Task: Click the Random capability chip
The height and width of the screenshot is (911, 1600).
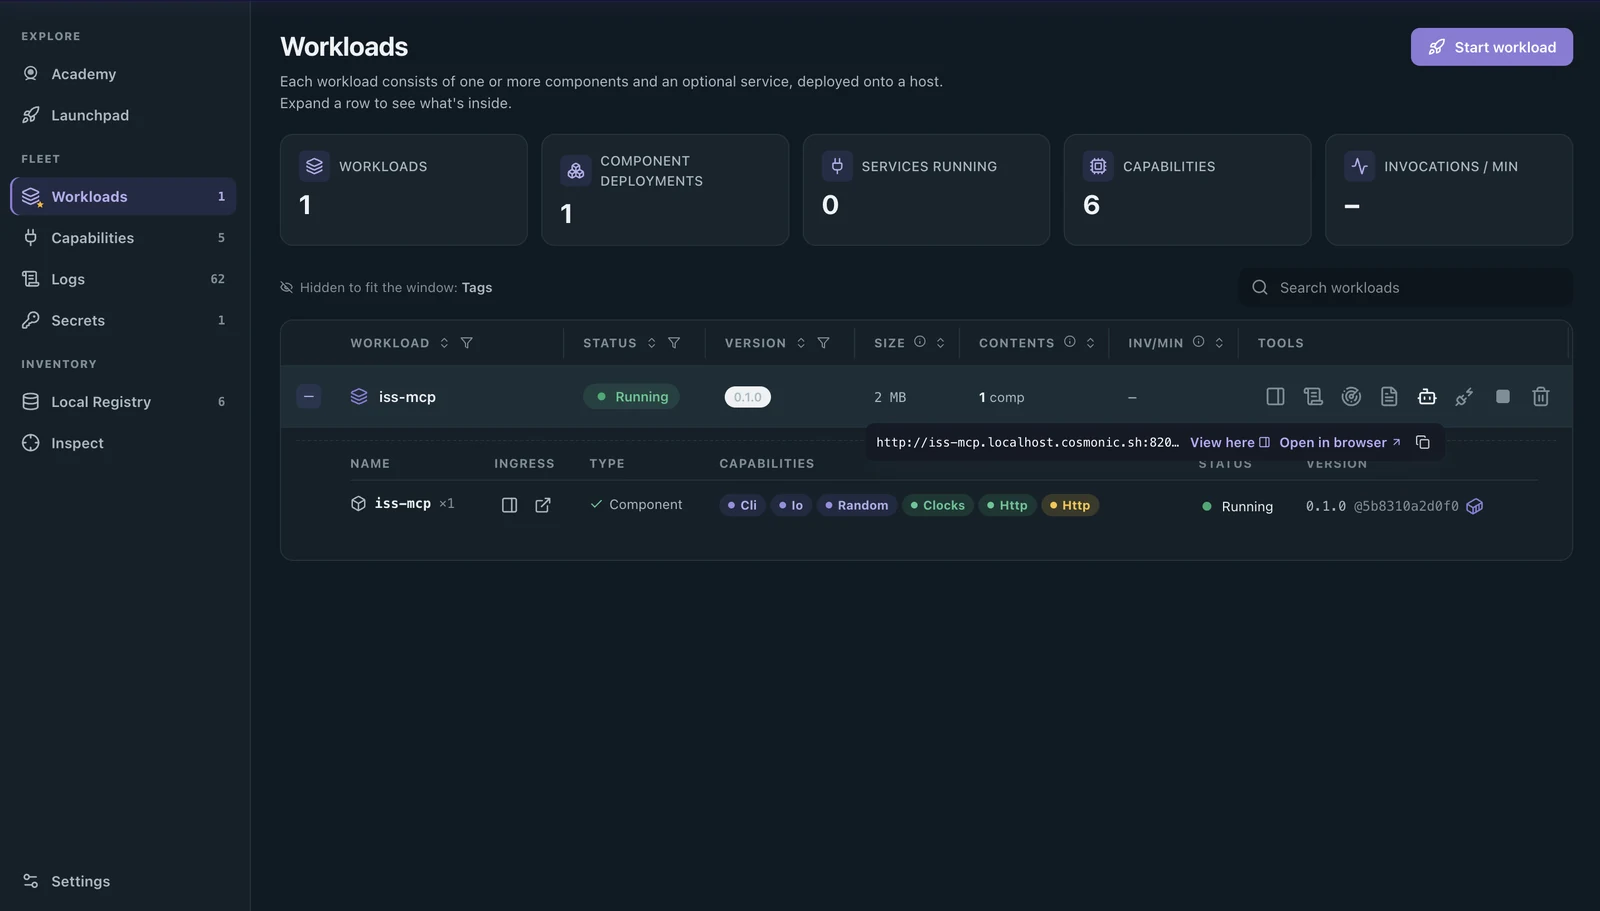Action: pos(857,505)
